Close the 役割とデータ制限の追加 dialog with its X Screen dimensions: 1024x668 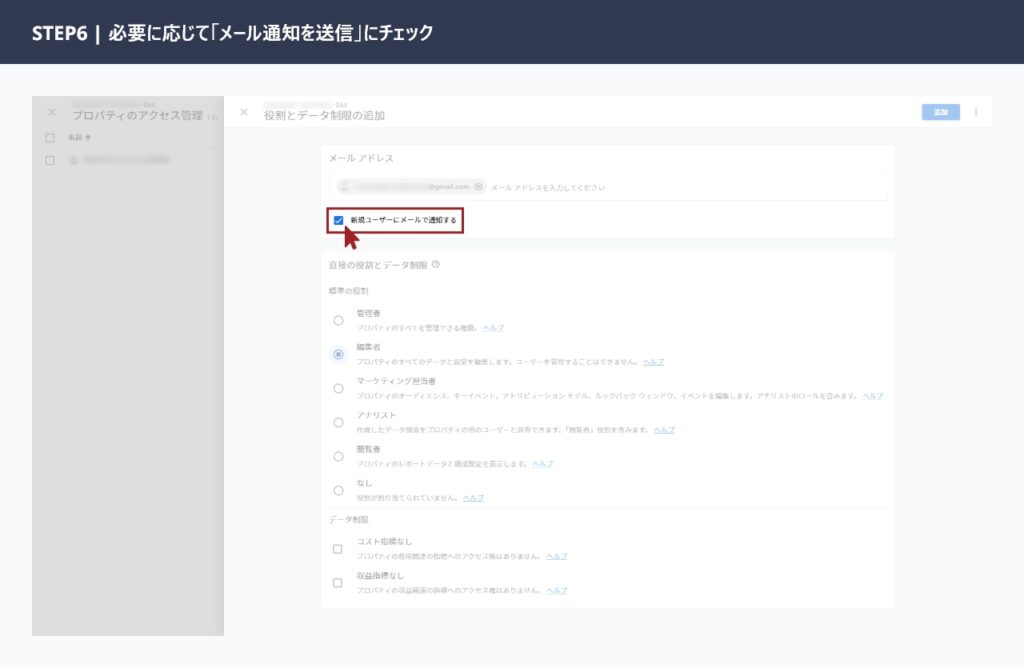point(243,112)
